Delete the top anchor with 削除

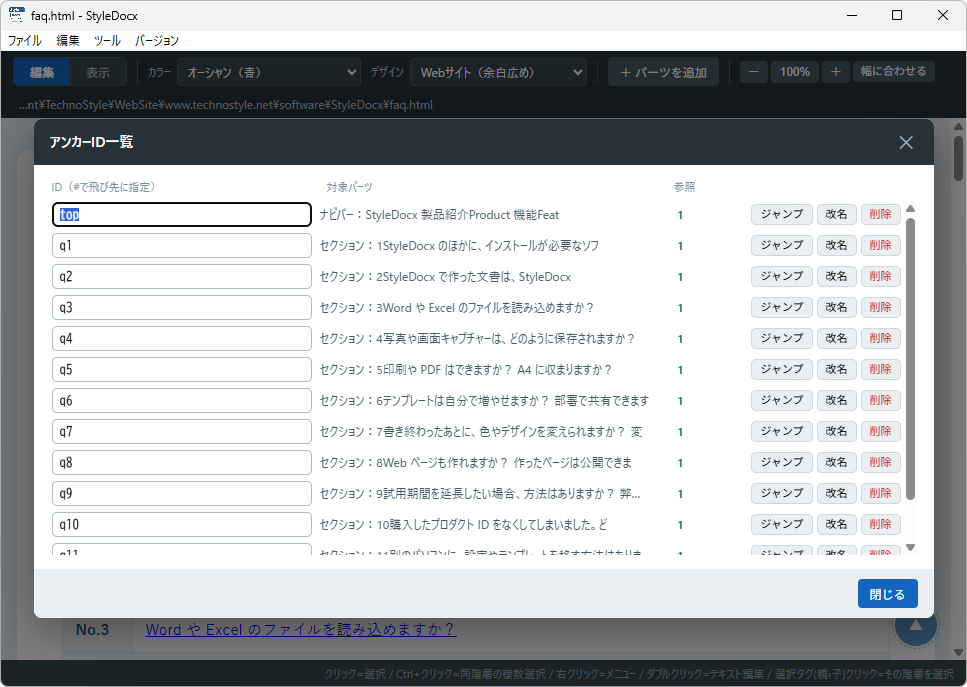click(x=881, y=214)
